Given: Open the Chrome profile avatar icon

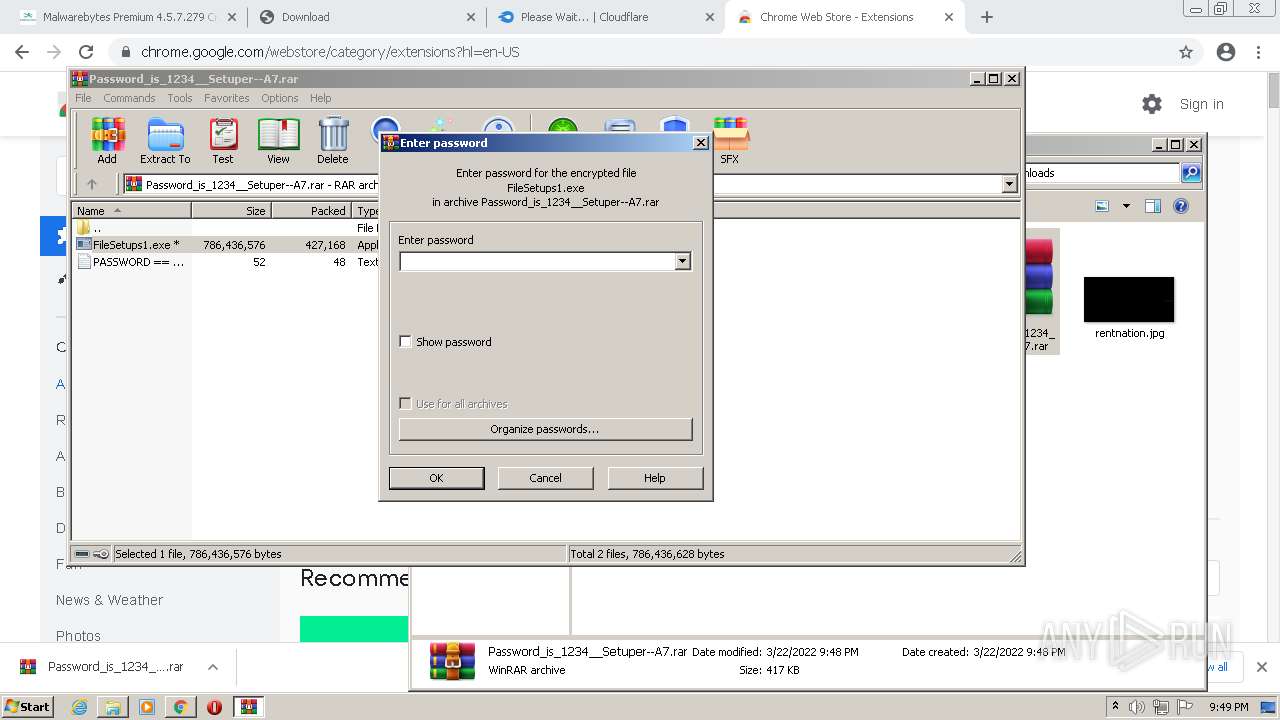Looking at the screenshot, I should point(1226,52).
